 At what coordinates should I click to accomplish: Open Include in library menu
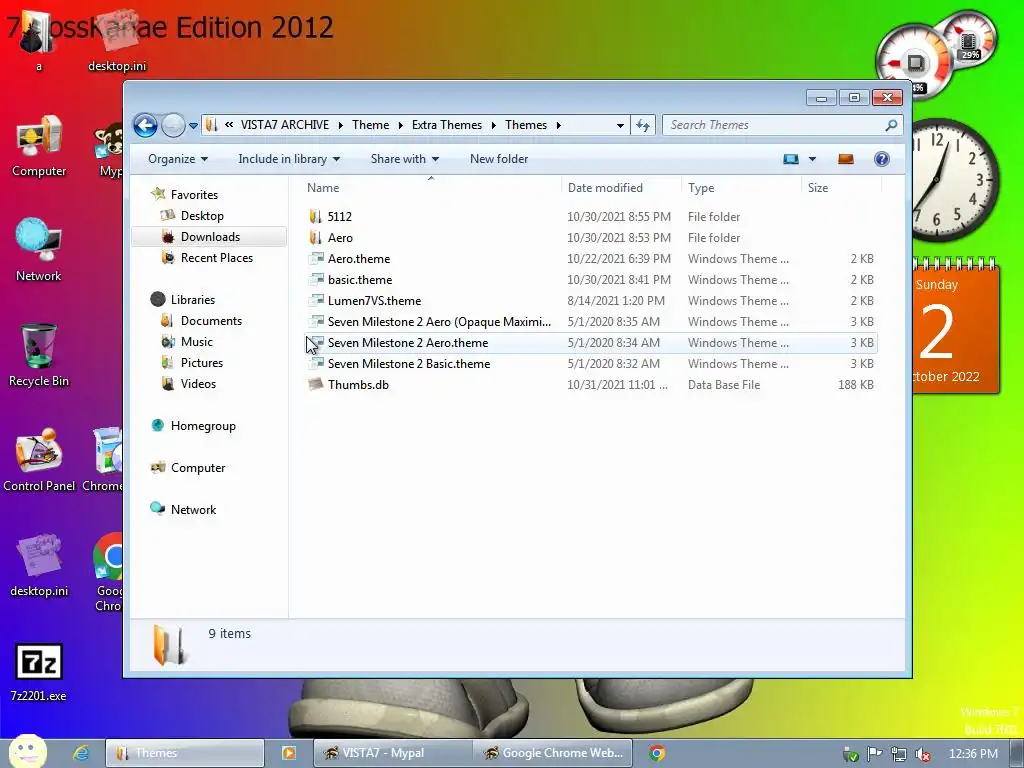tap(289, 159)
